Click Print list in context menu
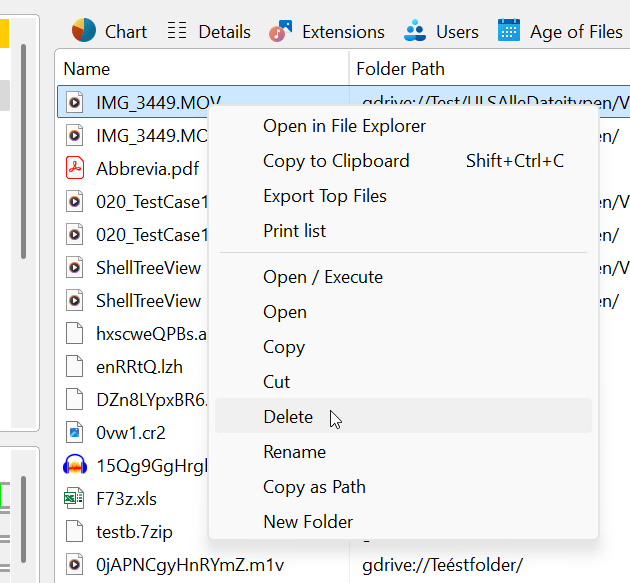The width and height of the screenshot is (630, 583). coord(294,231)
